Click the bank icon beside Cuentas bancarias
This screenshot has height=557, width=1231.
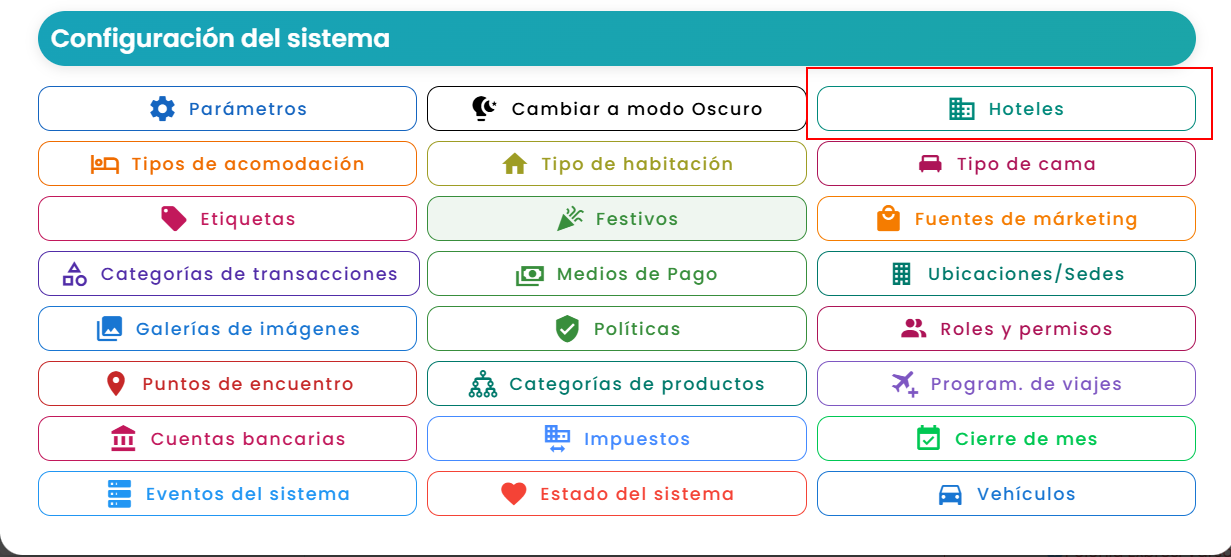pyautogui.click(x=123, y=439)
